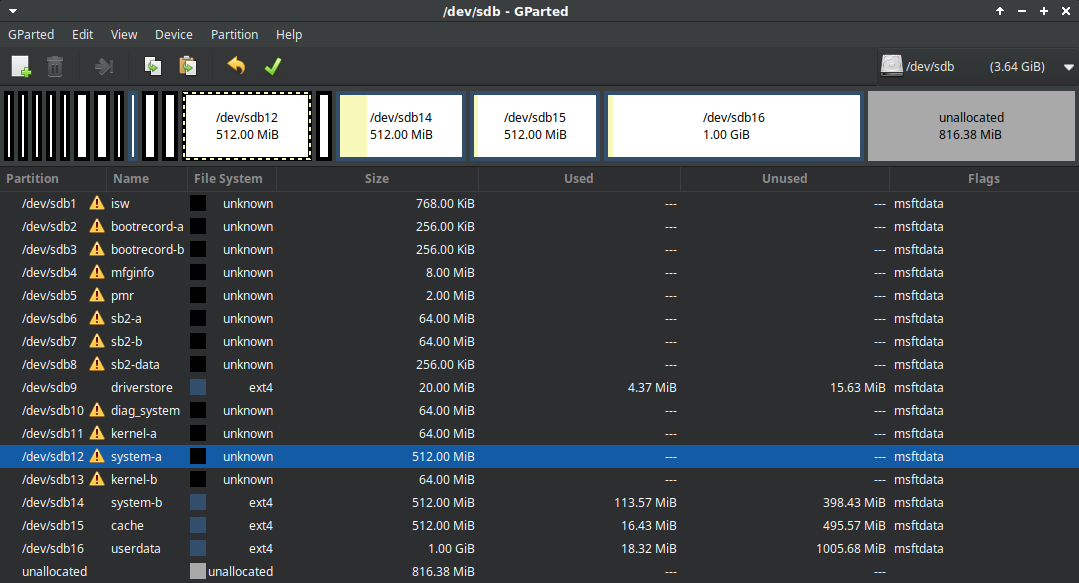
Task: Open the Partition menu
Action: point(234,34)
